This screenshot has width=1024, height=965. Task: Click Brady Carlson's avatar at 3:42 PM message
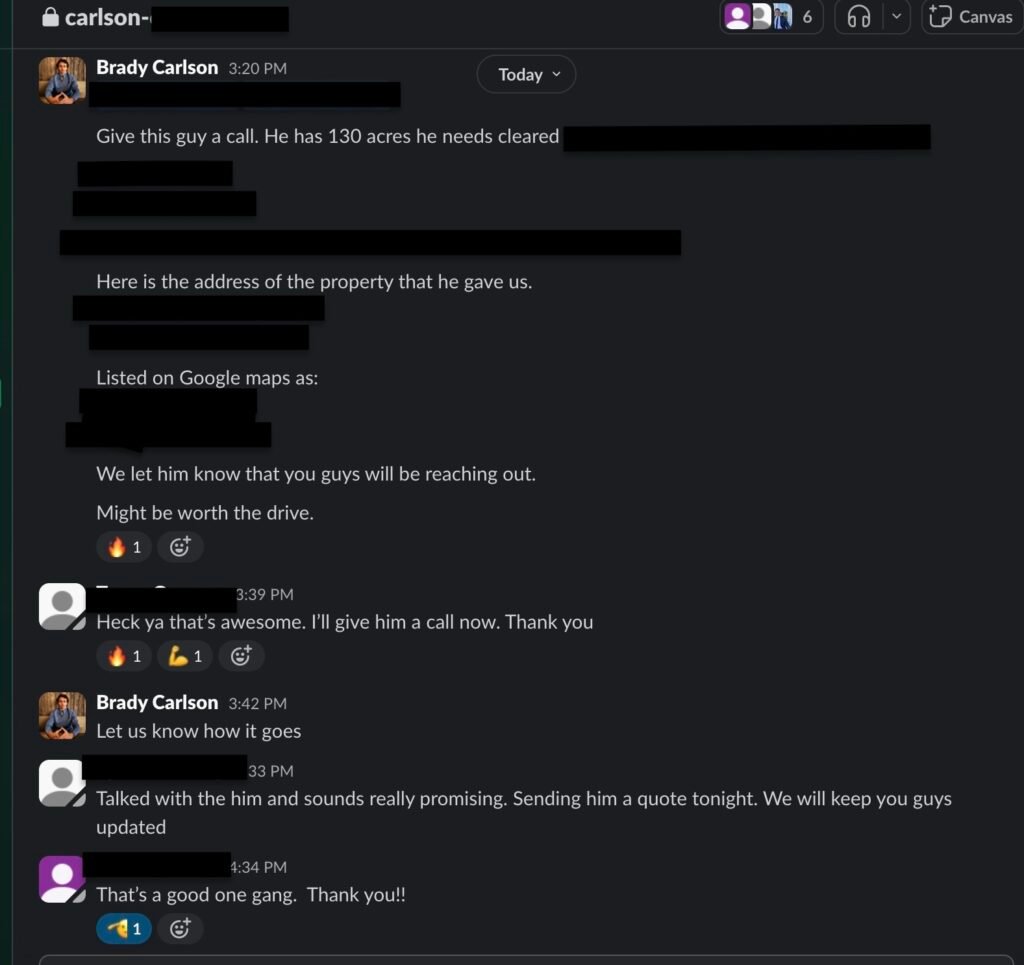click(62, 716)
